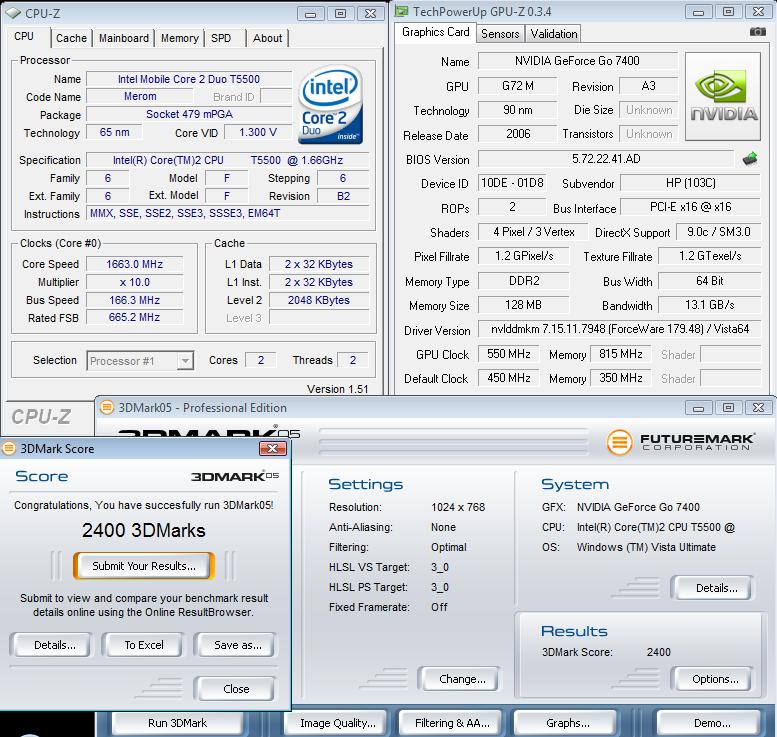Switch to the Cache tab in CPU-Z
This screenshot has height=737, width=777.
click(x=71, y=38)
